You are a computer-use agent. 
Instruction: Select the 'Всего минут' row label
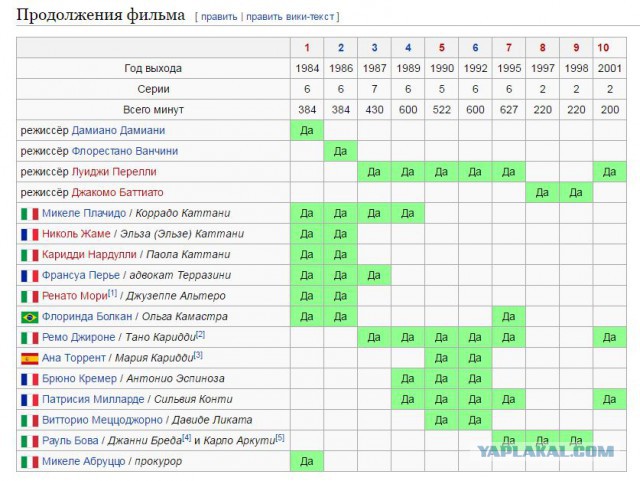[x=153, y=110]
